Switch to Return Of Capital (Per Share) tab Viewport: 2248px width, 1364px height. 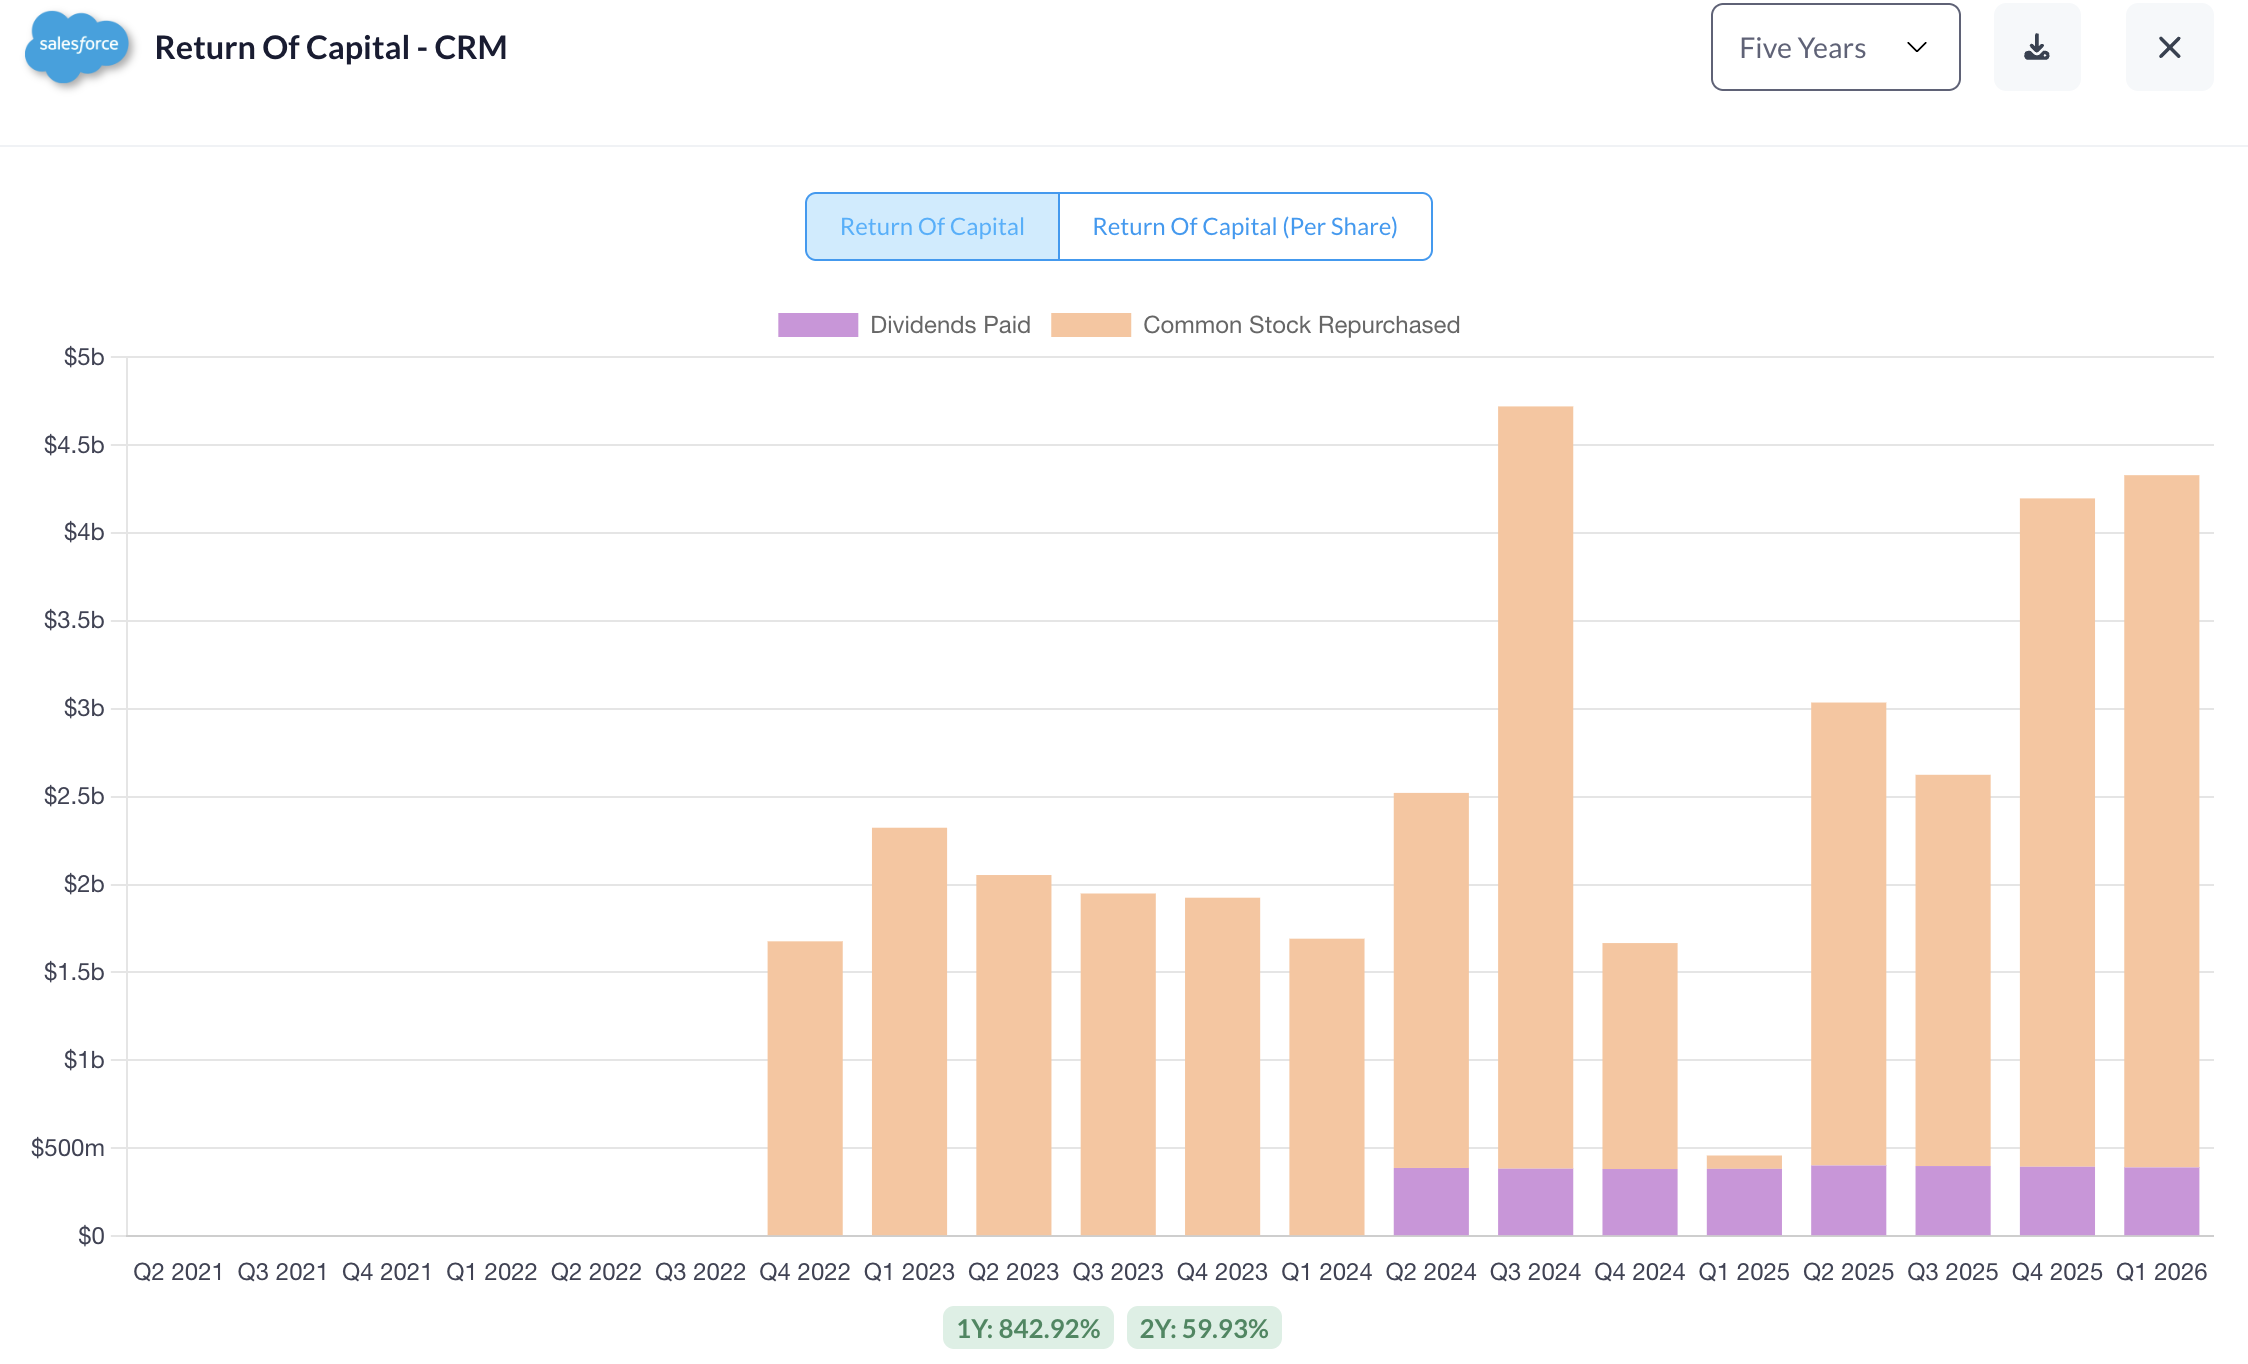[x=1244, y=227]
